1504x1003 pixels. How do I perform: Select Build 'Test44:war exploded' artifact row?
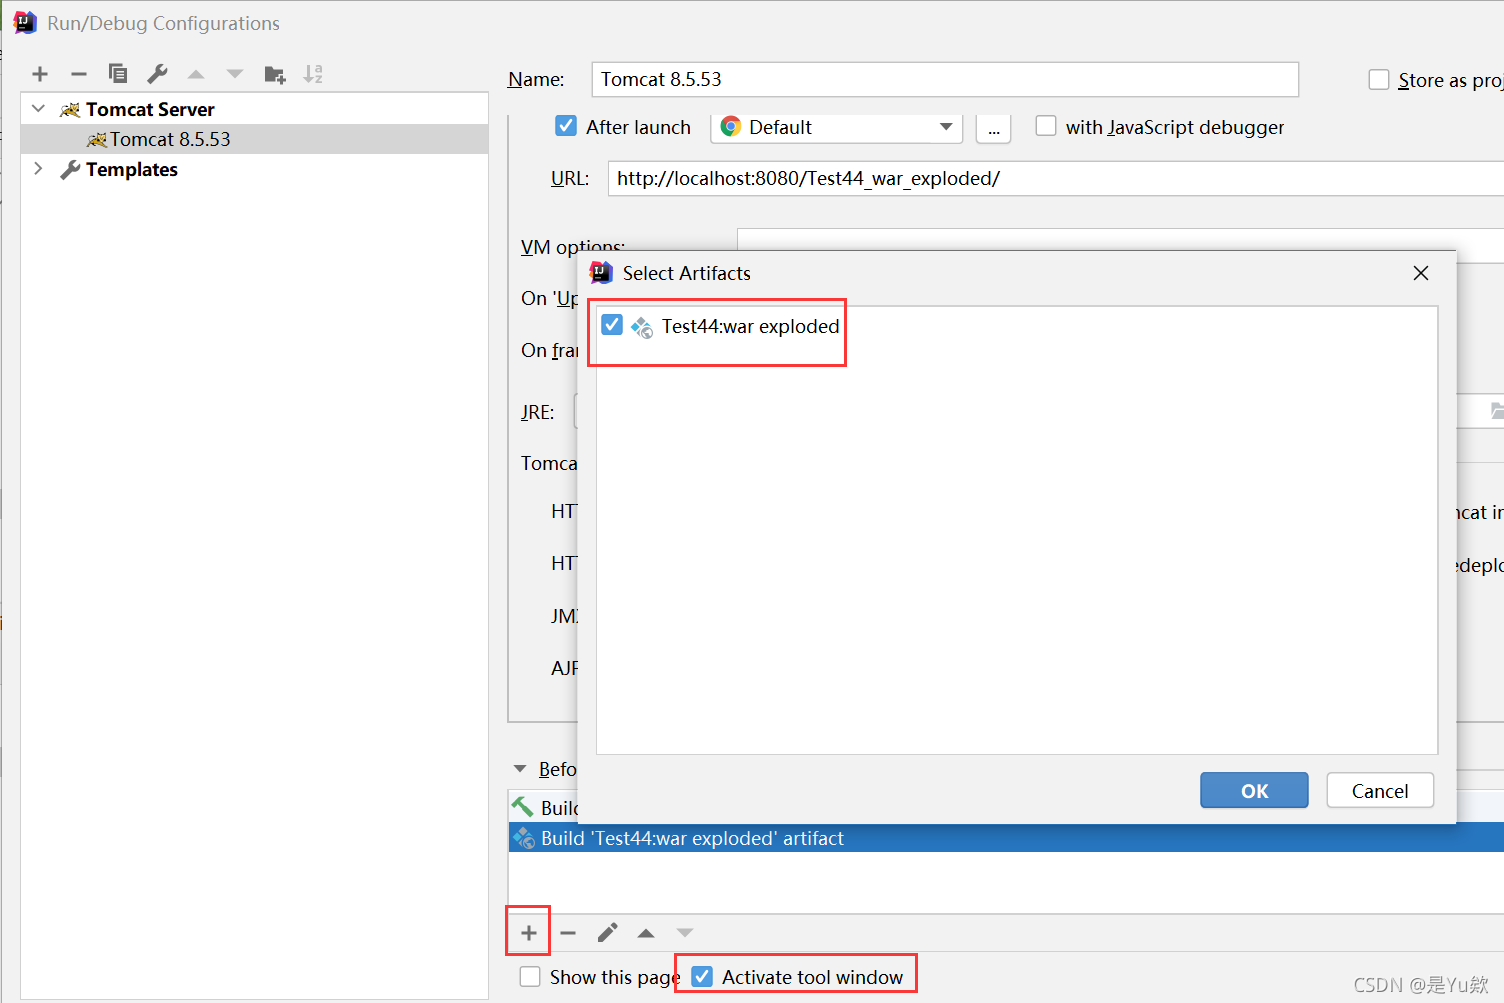pos(1006,838)
